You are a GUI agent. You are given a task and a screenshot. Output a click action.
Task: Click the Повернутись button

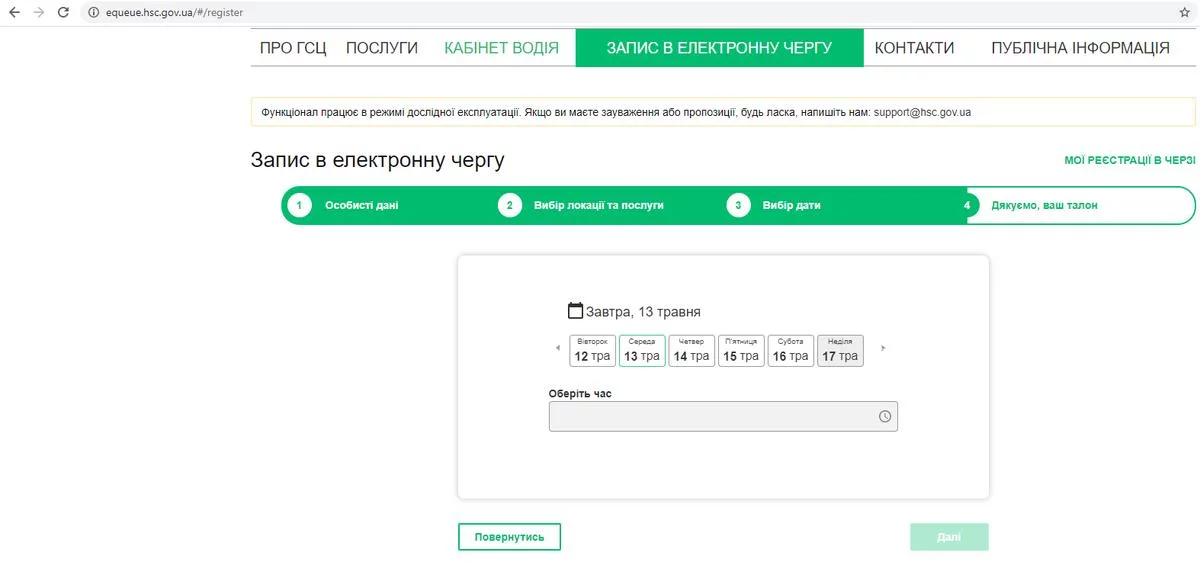pyautogui.click(x=510, y=537)
